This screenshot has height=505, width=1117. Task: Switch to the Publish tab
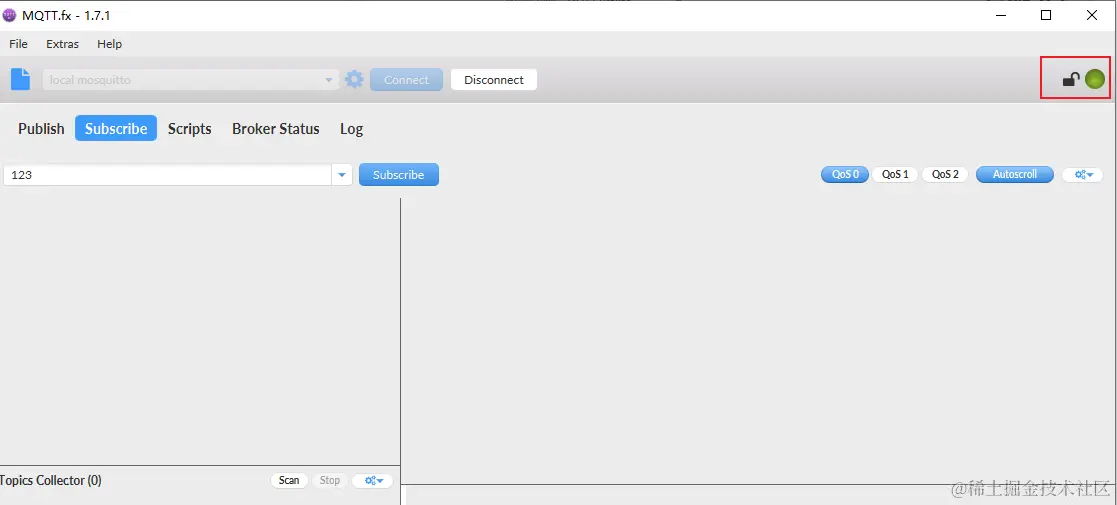pos(41,129)
